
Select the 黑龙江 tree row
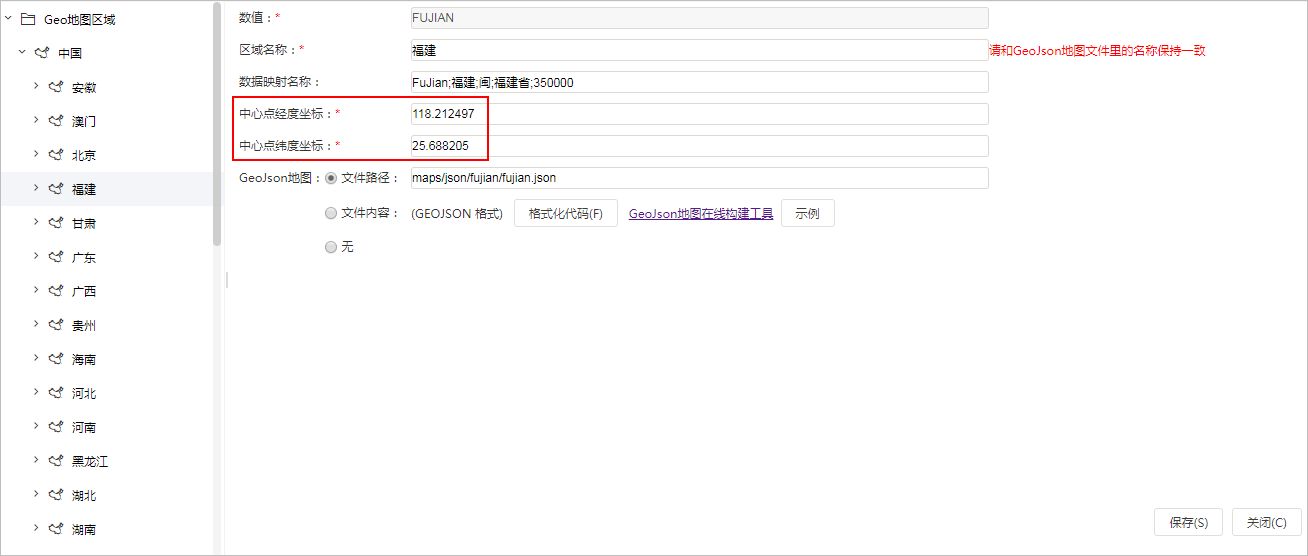(x=106, y=461)
